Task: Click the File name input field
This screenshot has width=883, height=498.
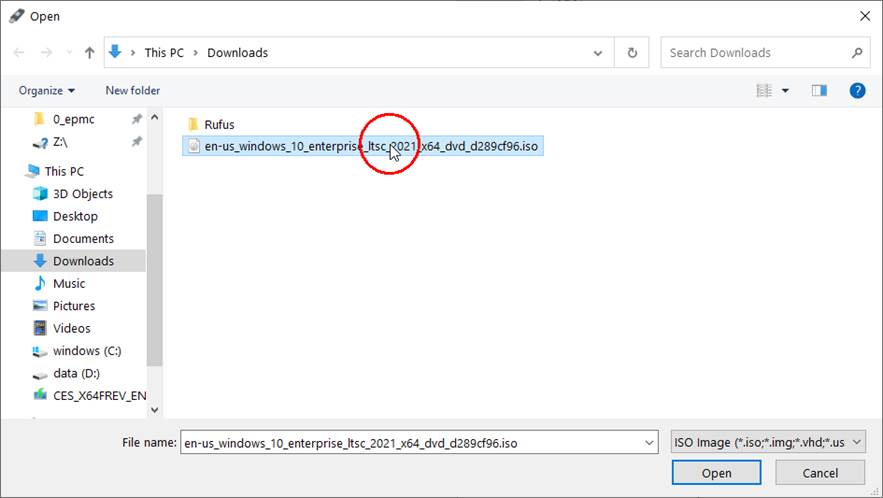Action: [x=410, y=442]
